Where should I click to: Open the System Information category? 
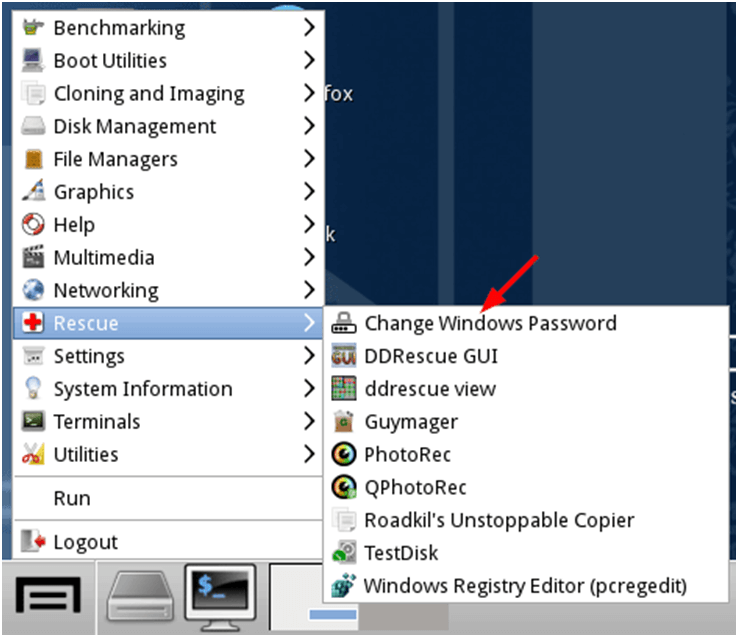(x=142, y=389)
